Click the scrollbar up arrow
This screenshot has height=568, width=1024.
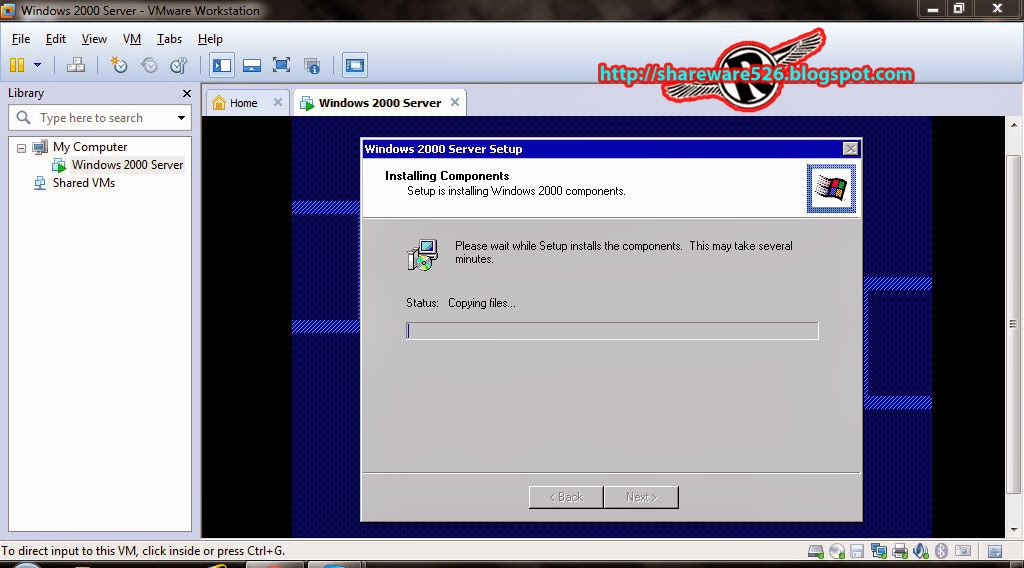[x=1014, y=125]
